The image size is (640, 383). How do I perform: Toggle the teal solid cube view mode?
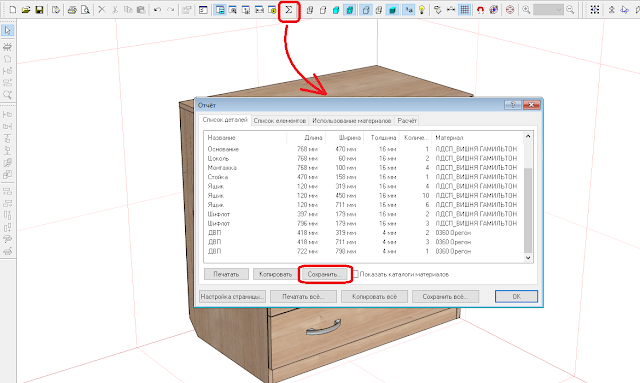pos(336,9)
